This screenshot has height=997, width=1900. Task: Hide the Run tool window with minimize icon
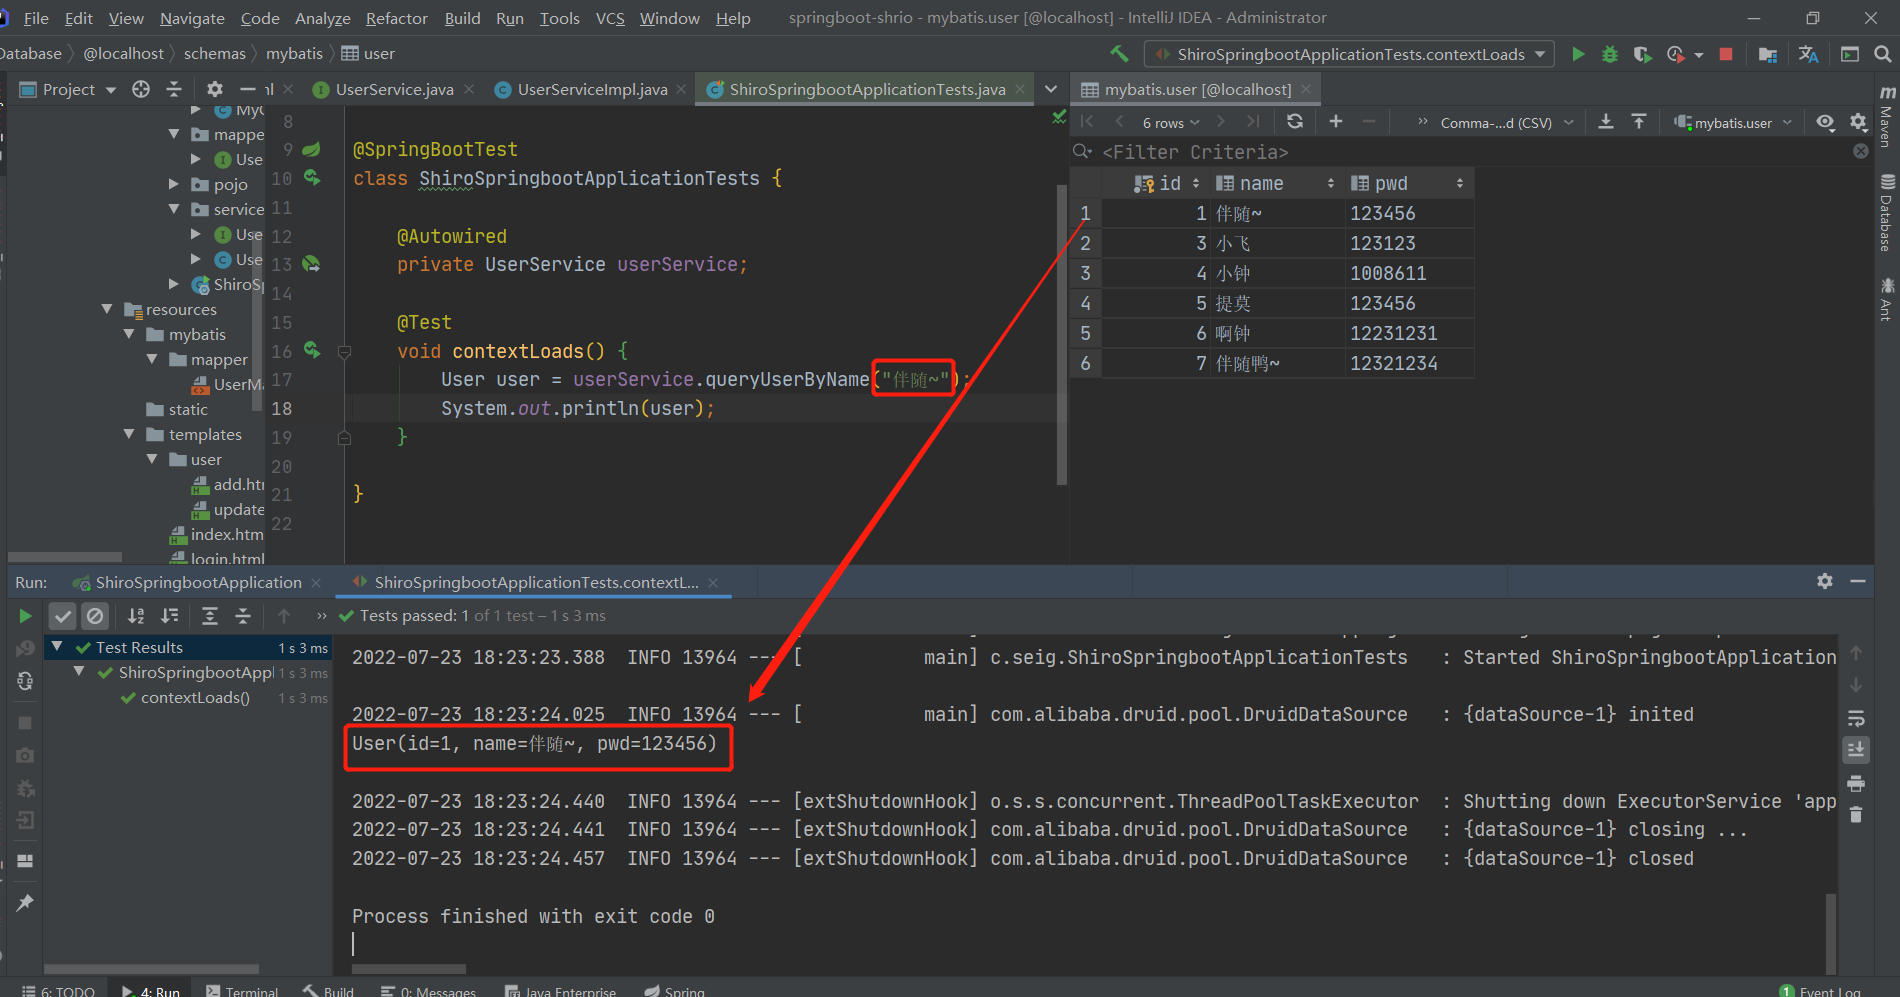click(x=1858, y=581)
